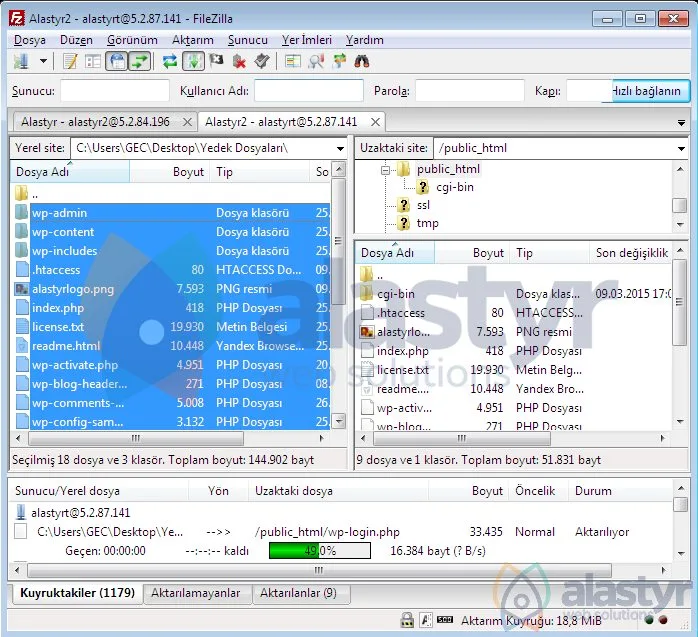Focus the Kullanıcı Adı input field
The image size is (698, 637).
[x=309, y=91]
